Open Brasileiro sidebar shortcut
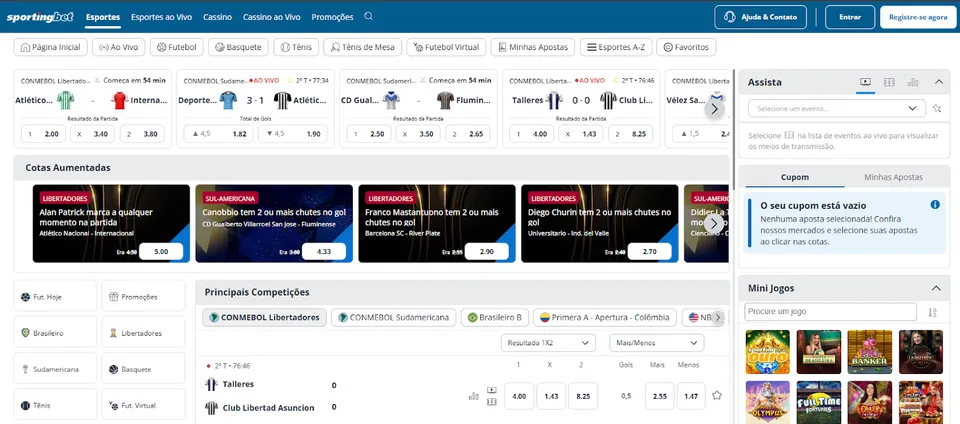 pyautogui.click(x=55, y=333)
